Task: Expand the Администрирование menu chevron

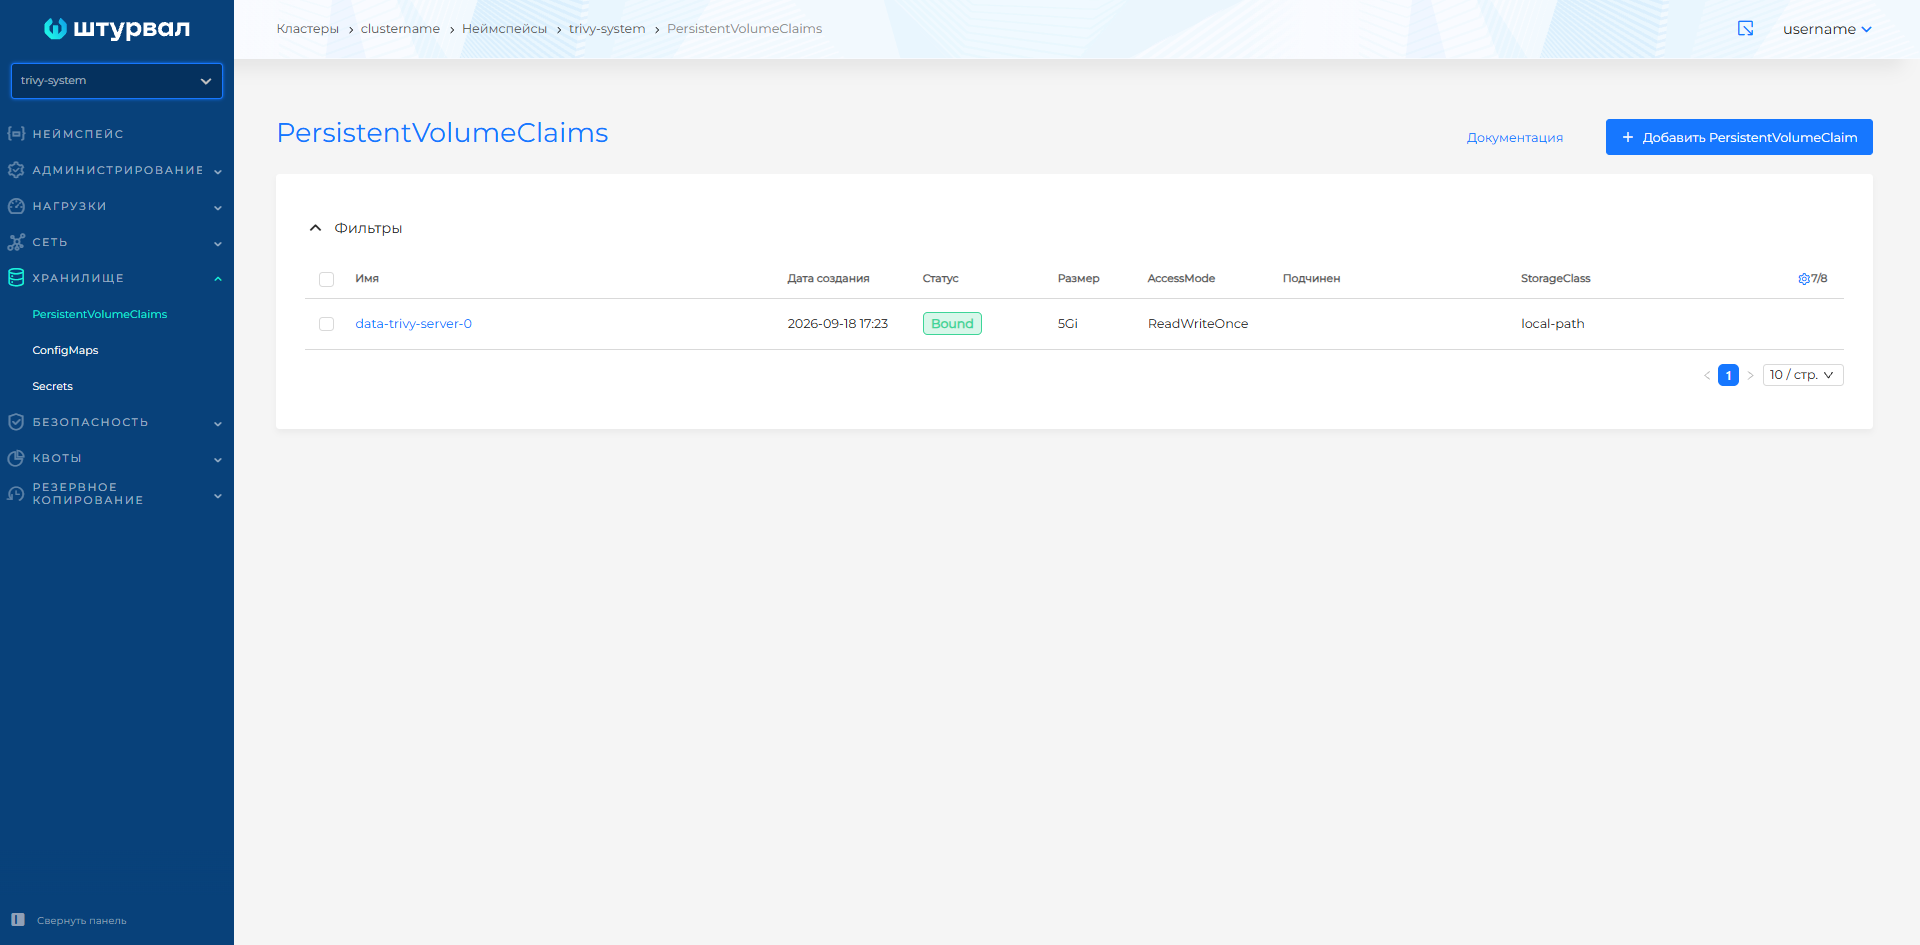Action: click(x=218, y=171)
